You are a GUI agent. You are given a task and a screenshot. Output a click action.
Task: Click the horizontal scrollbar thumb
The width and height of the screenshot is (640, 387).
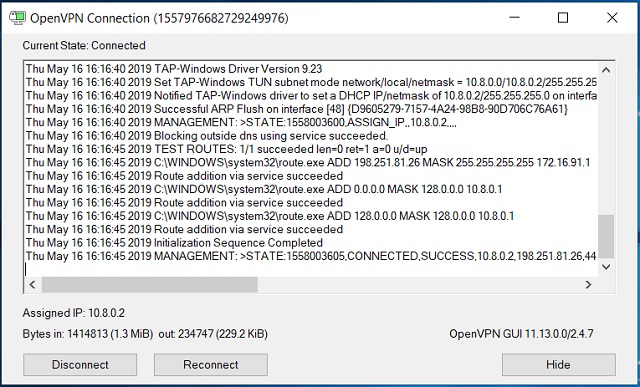point(149,285)
